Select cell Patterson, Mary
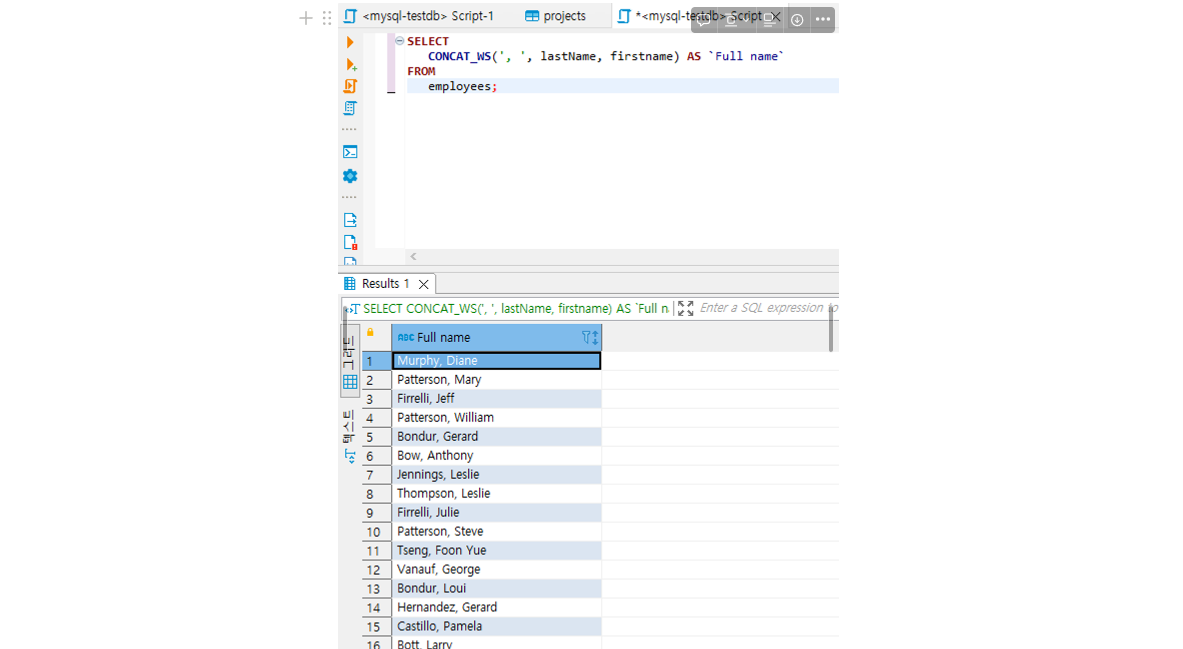The image size is (1183, 649). 496,380
